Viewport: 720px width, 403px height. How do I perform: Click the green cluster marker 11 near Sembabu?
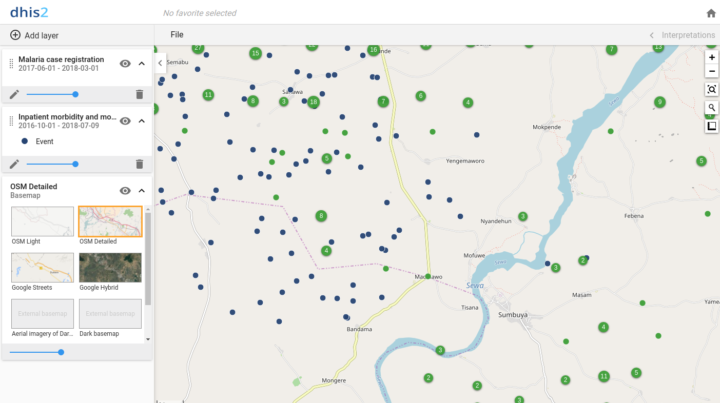click(208, 95)
